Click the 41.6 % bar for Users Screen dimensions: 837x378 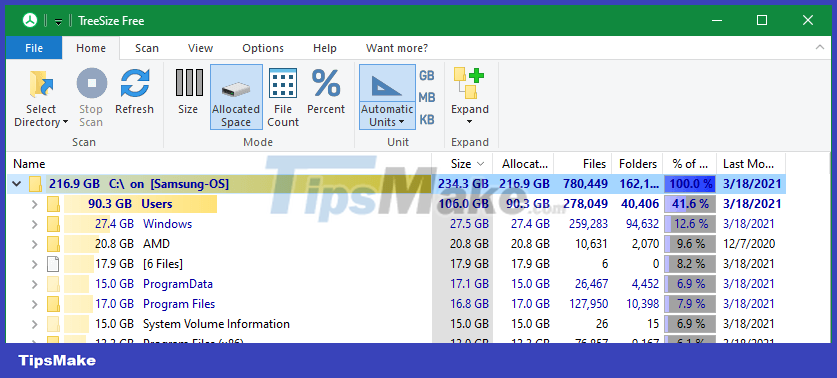point(690,204)
